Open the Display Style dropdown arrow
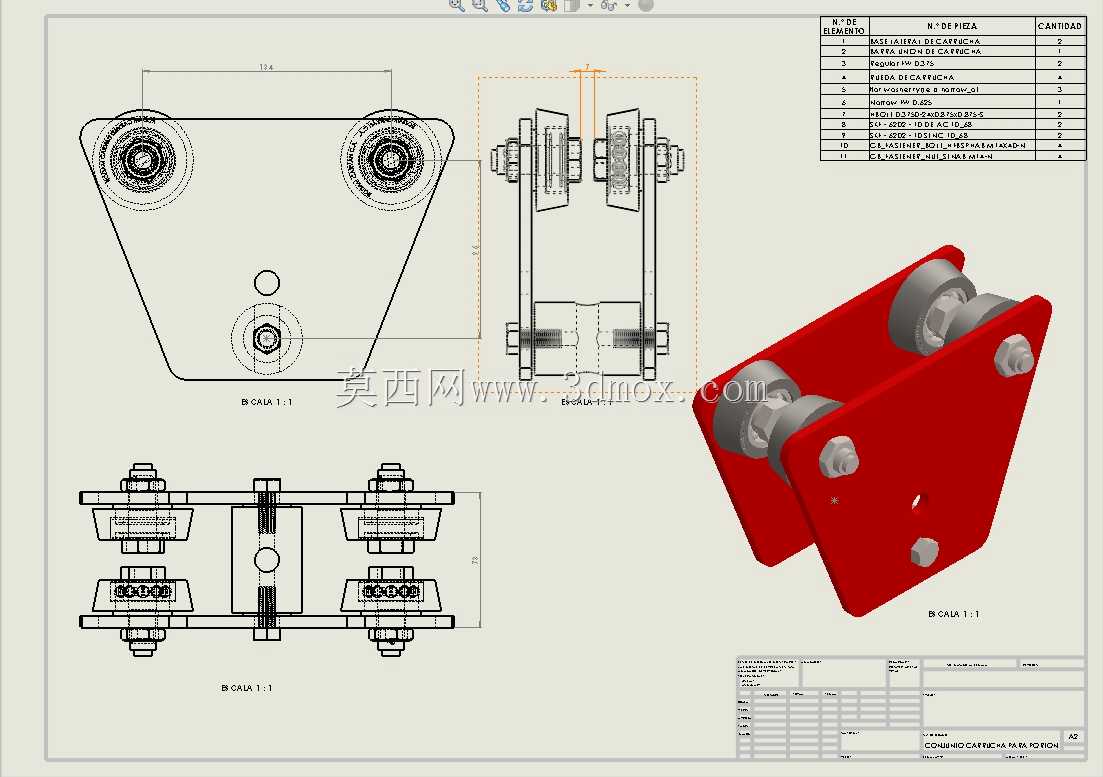 [x=589, y=6]
